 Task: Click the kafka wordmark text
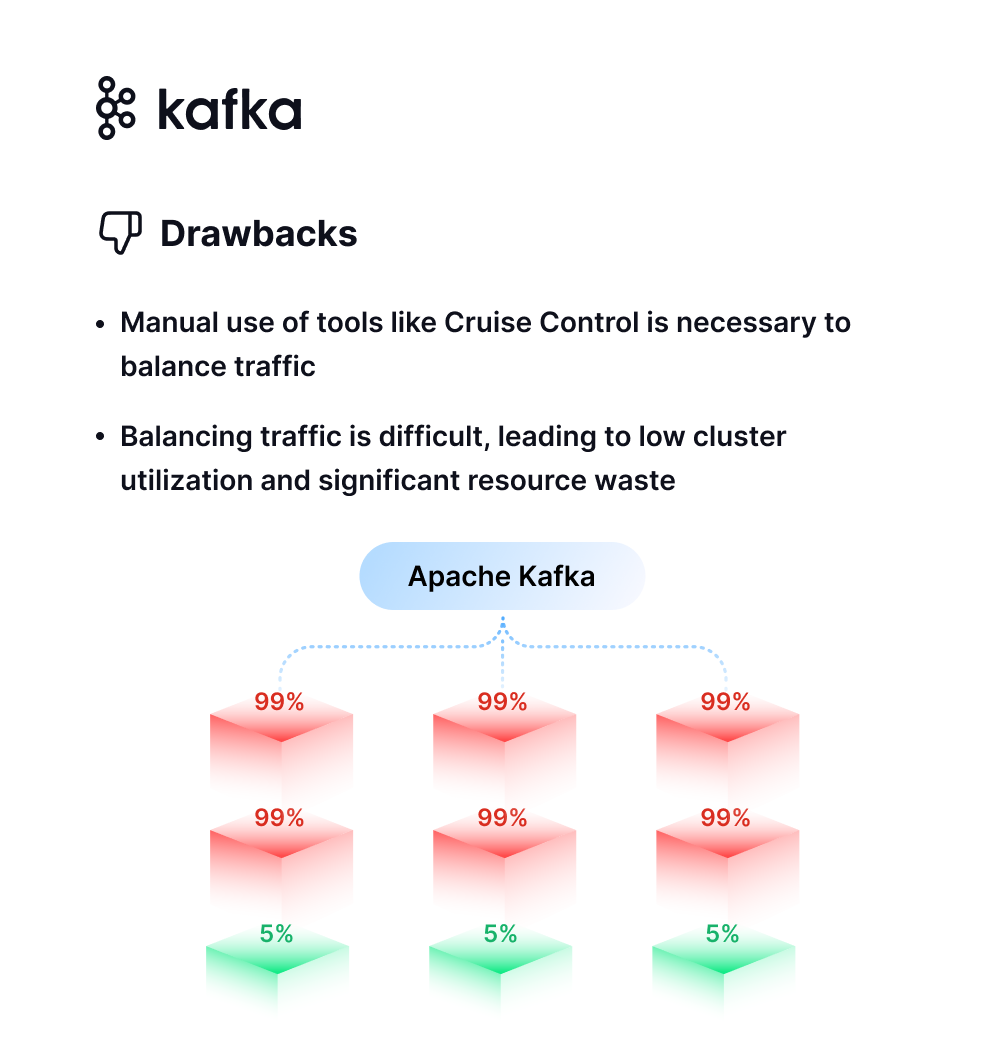tap(229, 109)
